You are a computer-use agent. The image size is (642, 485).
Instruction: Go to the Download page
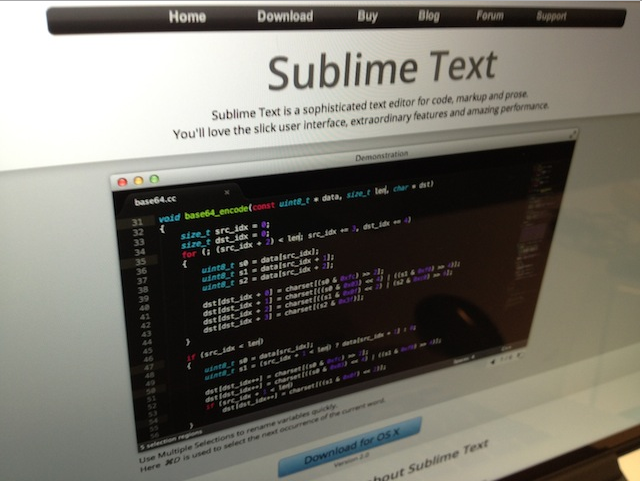[x=285, y=16]
